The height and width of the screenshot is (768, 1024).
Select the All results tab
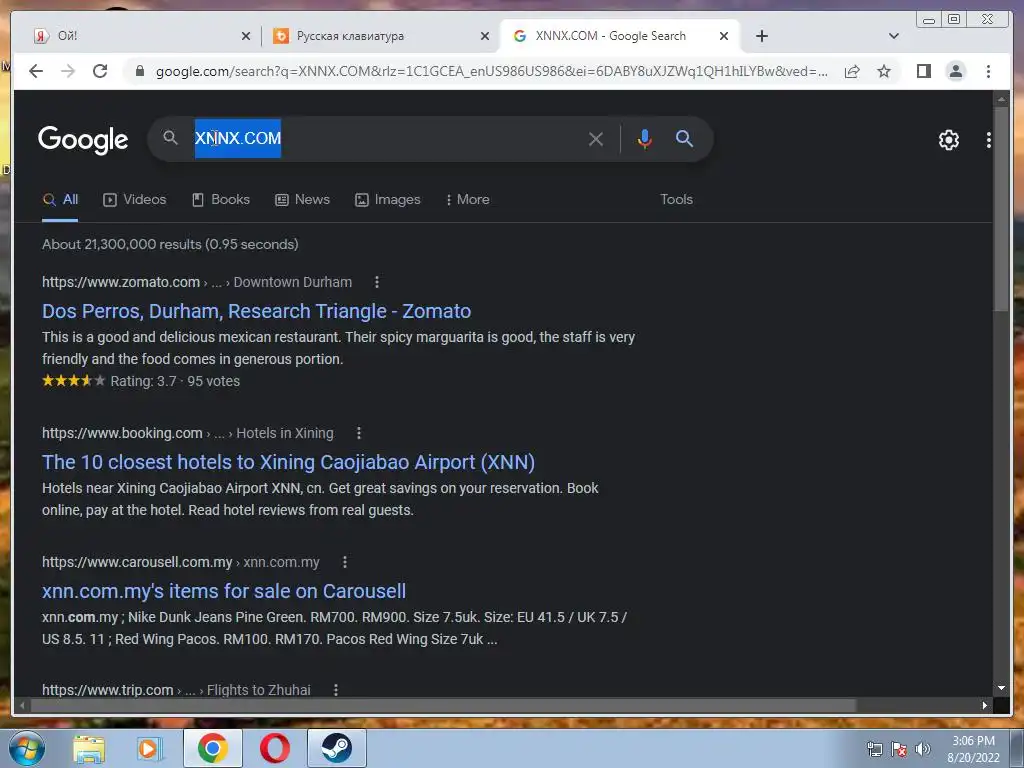pyautogui.click(x=60, y=200)
